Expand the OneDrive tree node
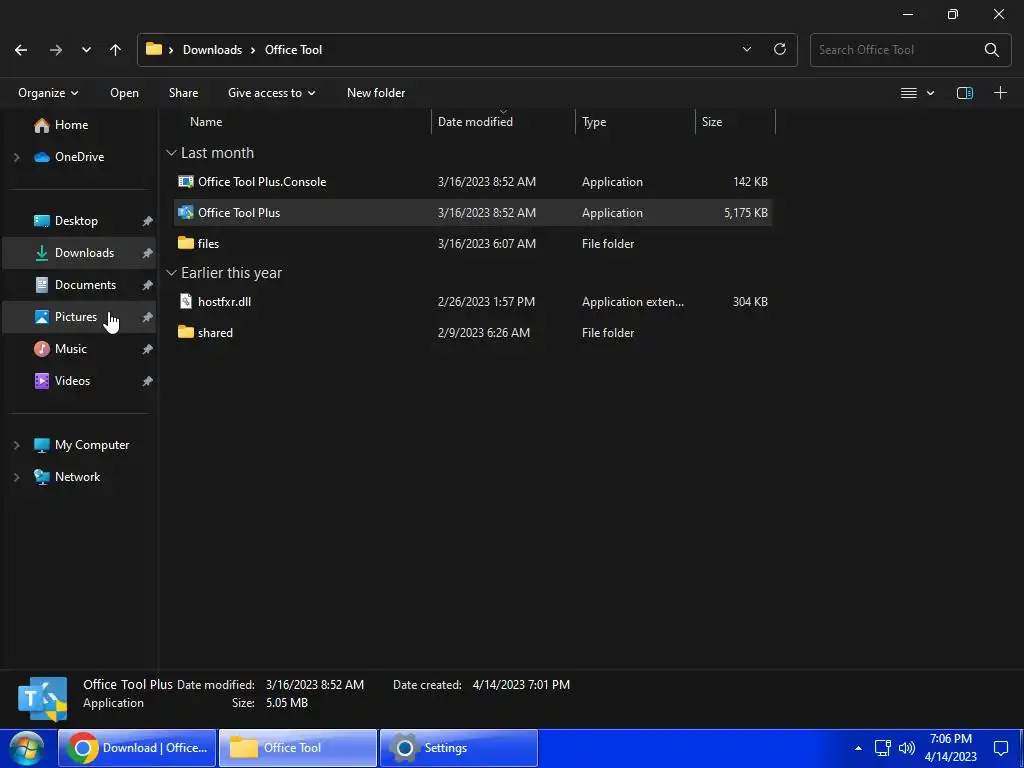This screenshot has width=1024, height=768. click(x=17, y=157)
